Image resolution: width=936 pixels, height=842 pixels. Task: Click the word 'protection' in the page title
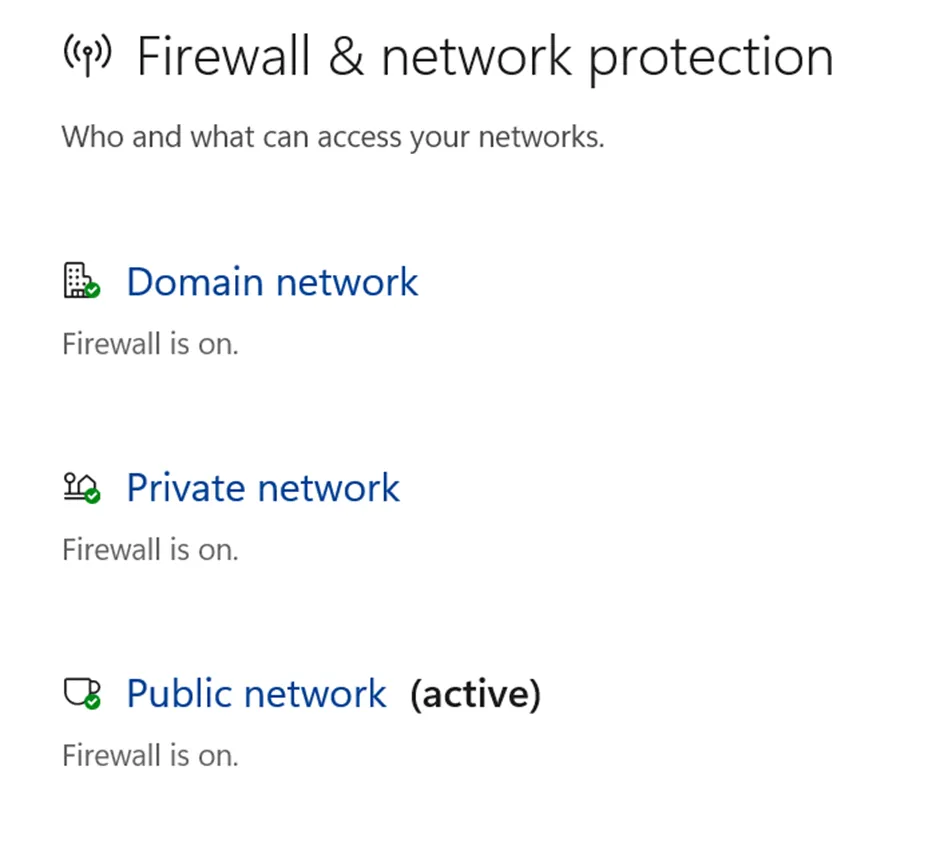click(710, 56)
